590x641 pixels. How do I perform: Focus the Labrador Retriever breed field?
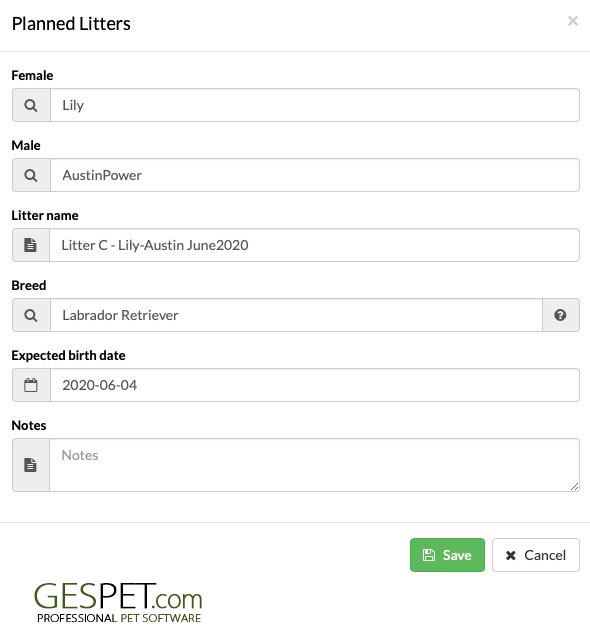click(296, 315)
